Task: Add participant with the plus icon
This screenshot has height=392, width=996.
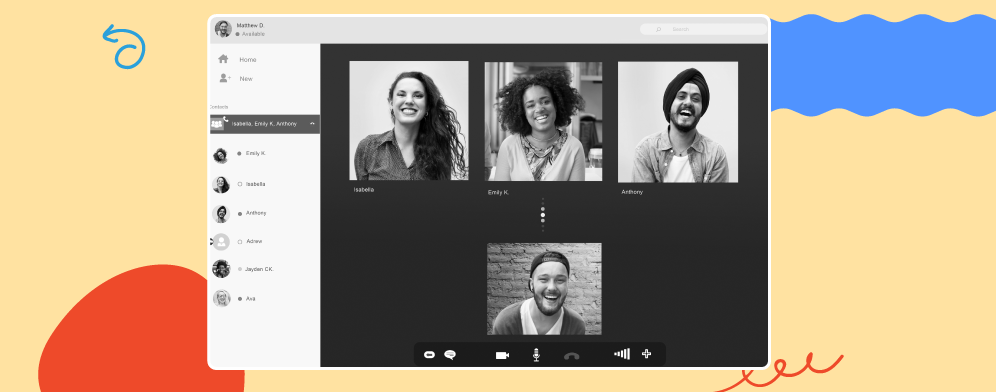Action: click(x=646, y=354)
